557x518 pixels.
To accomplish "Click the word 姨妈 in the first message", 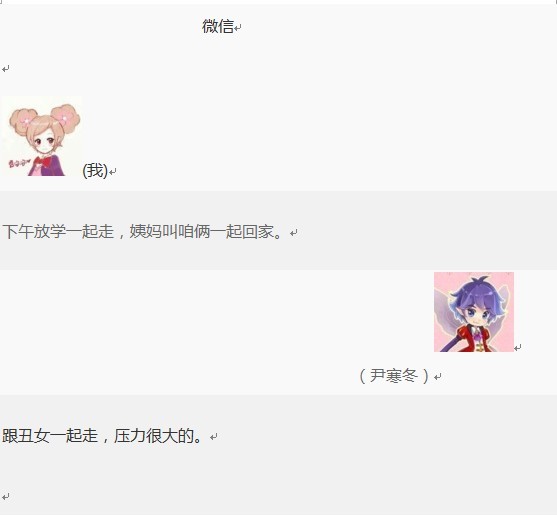I will click(x=146, y=232).
